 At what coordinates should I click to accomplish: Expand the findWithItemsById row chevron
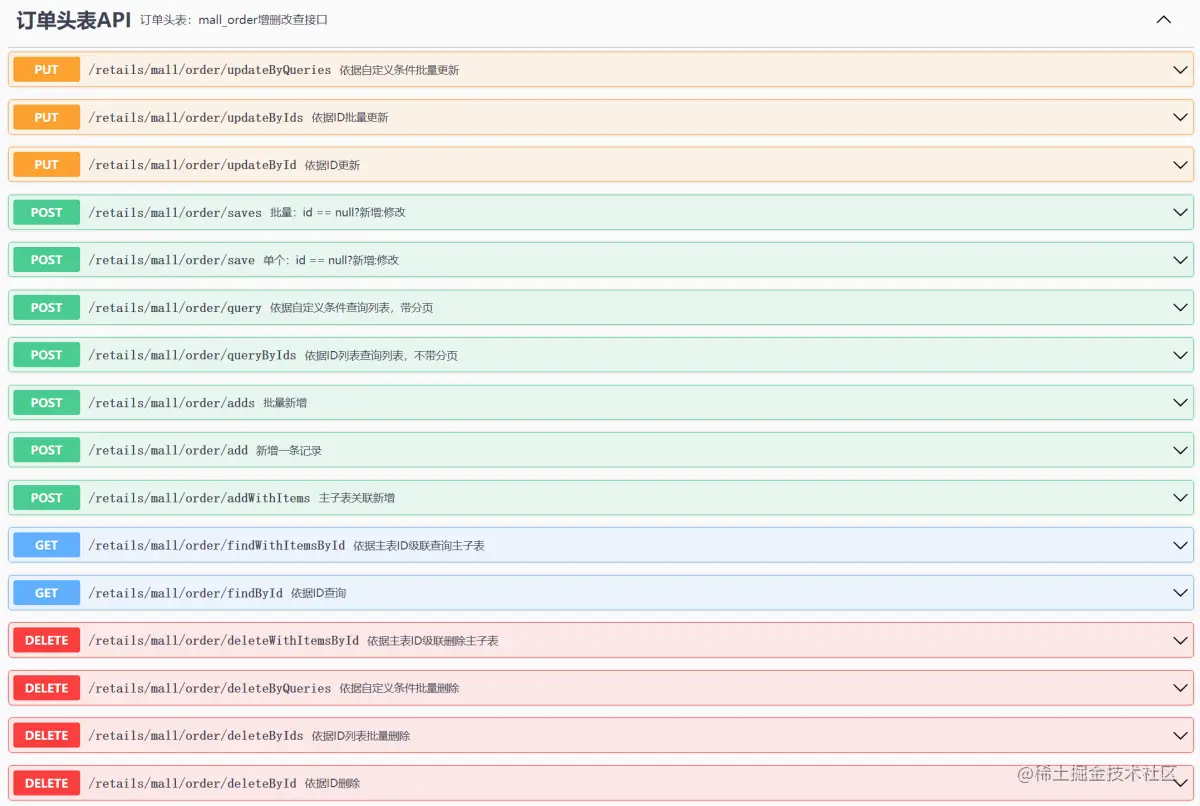pos(1181,545)
